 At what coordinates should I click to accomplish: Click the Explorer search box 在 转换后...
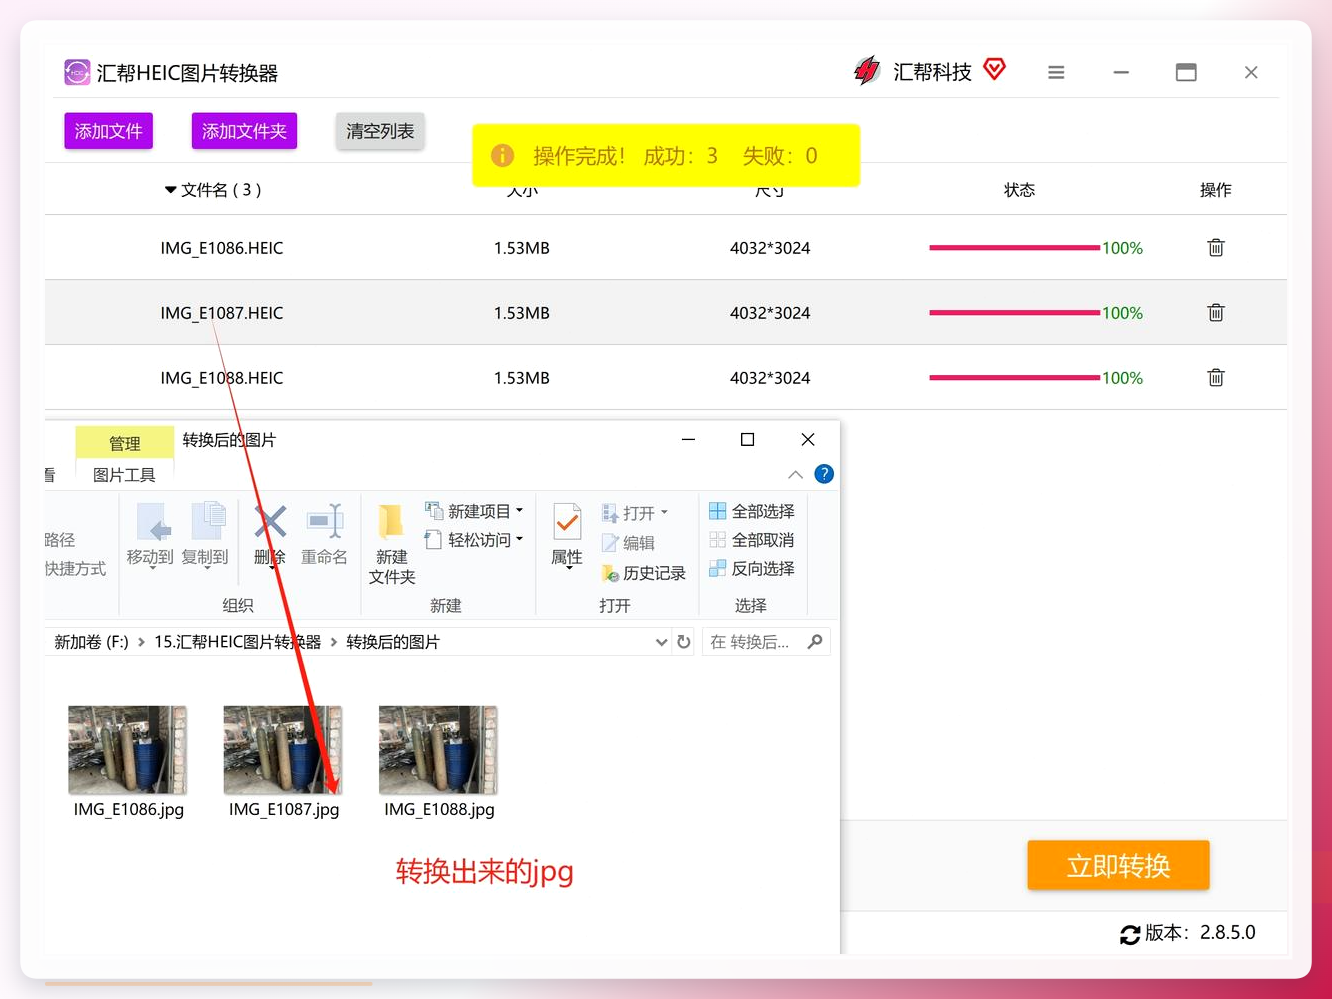coord(766,642)
